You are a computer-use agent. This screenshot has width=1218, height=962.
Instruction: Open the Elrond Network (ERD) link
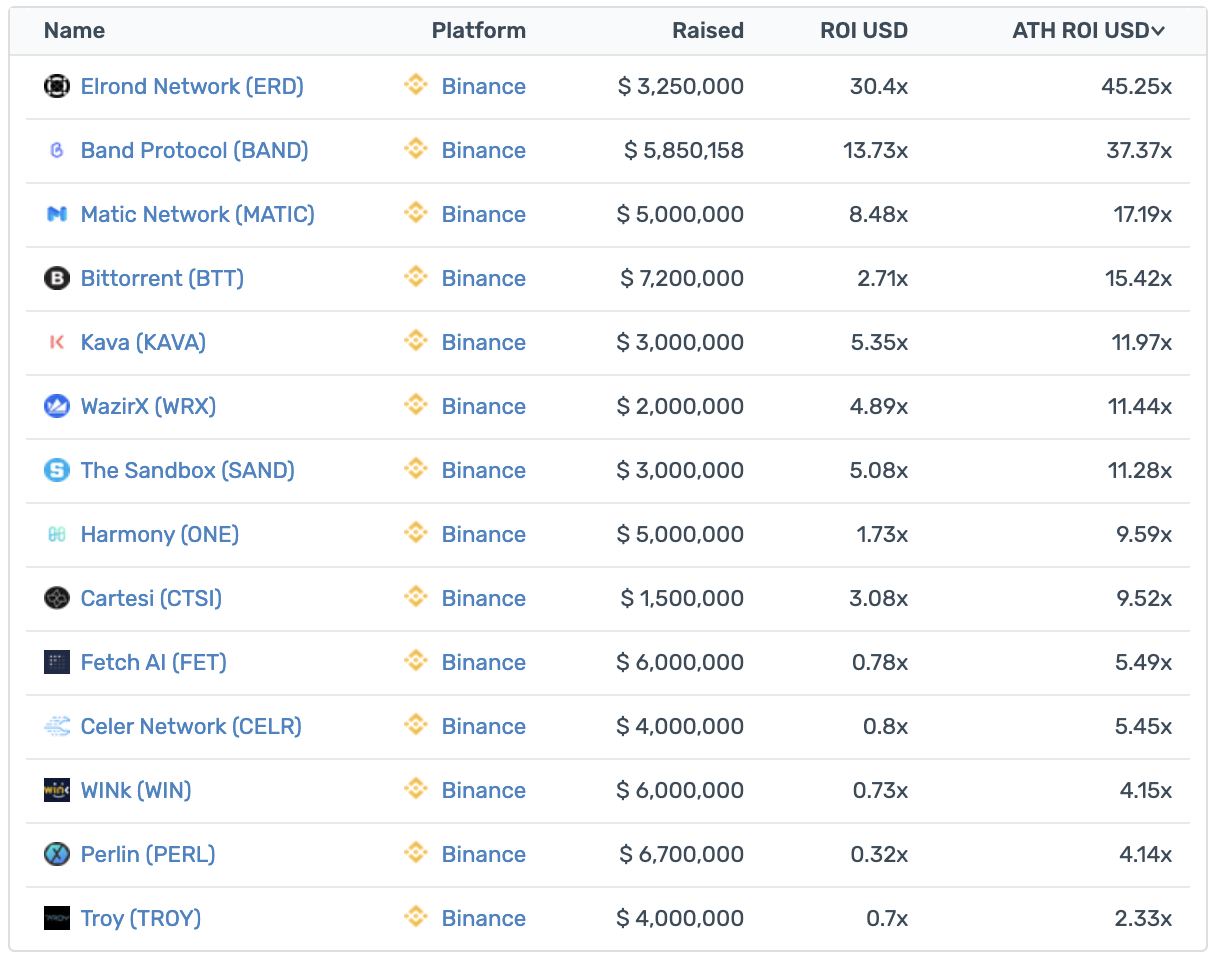(192, 86)
